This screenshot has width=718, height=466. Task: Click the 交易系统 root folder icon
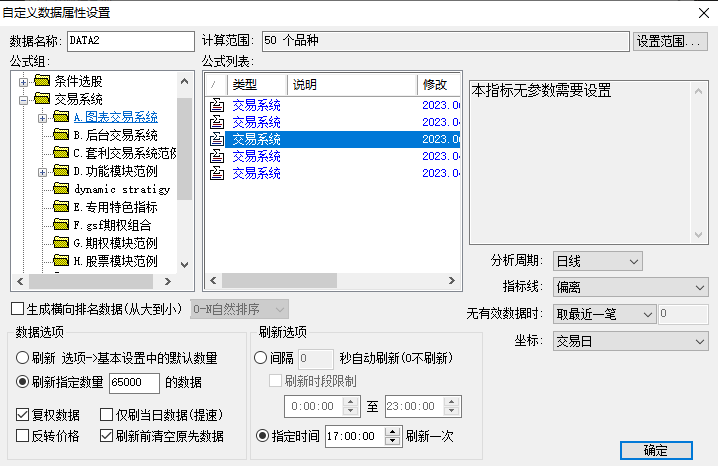pyautogui.click(x=42, y=99)
